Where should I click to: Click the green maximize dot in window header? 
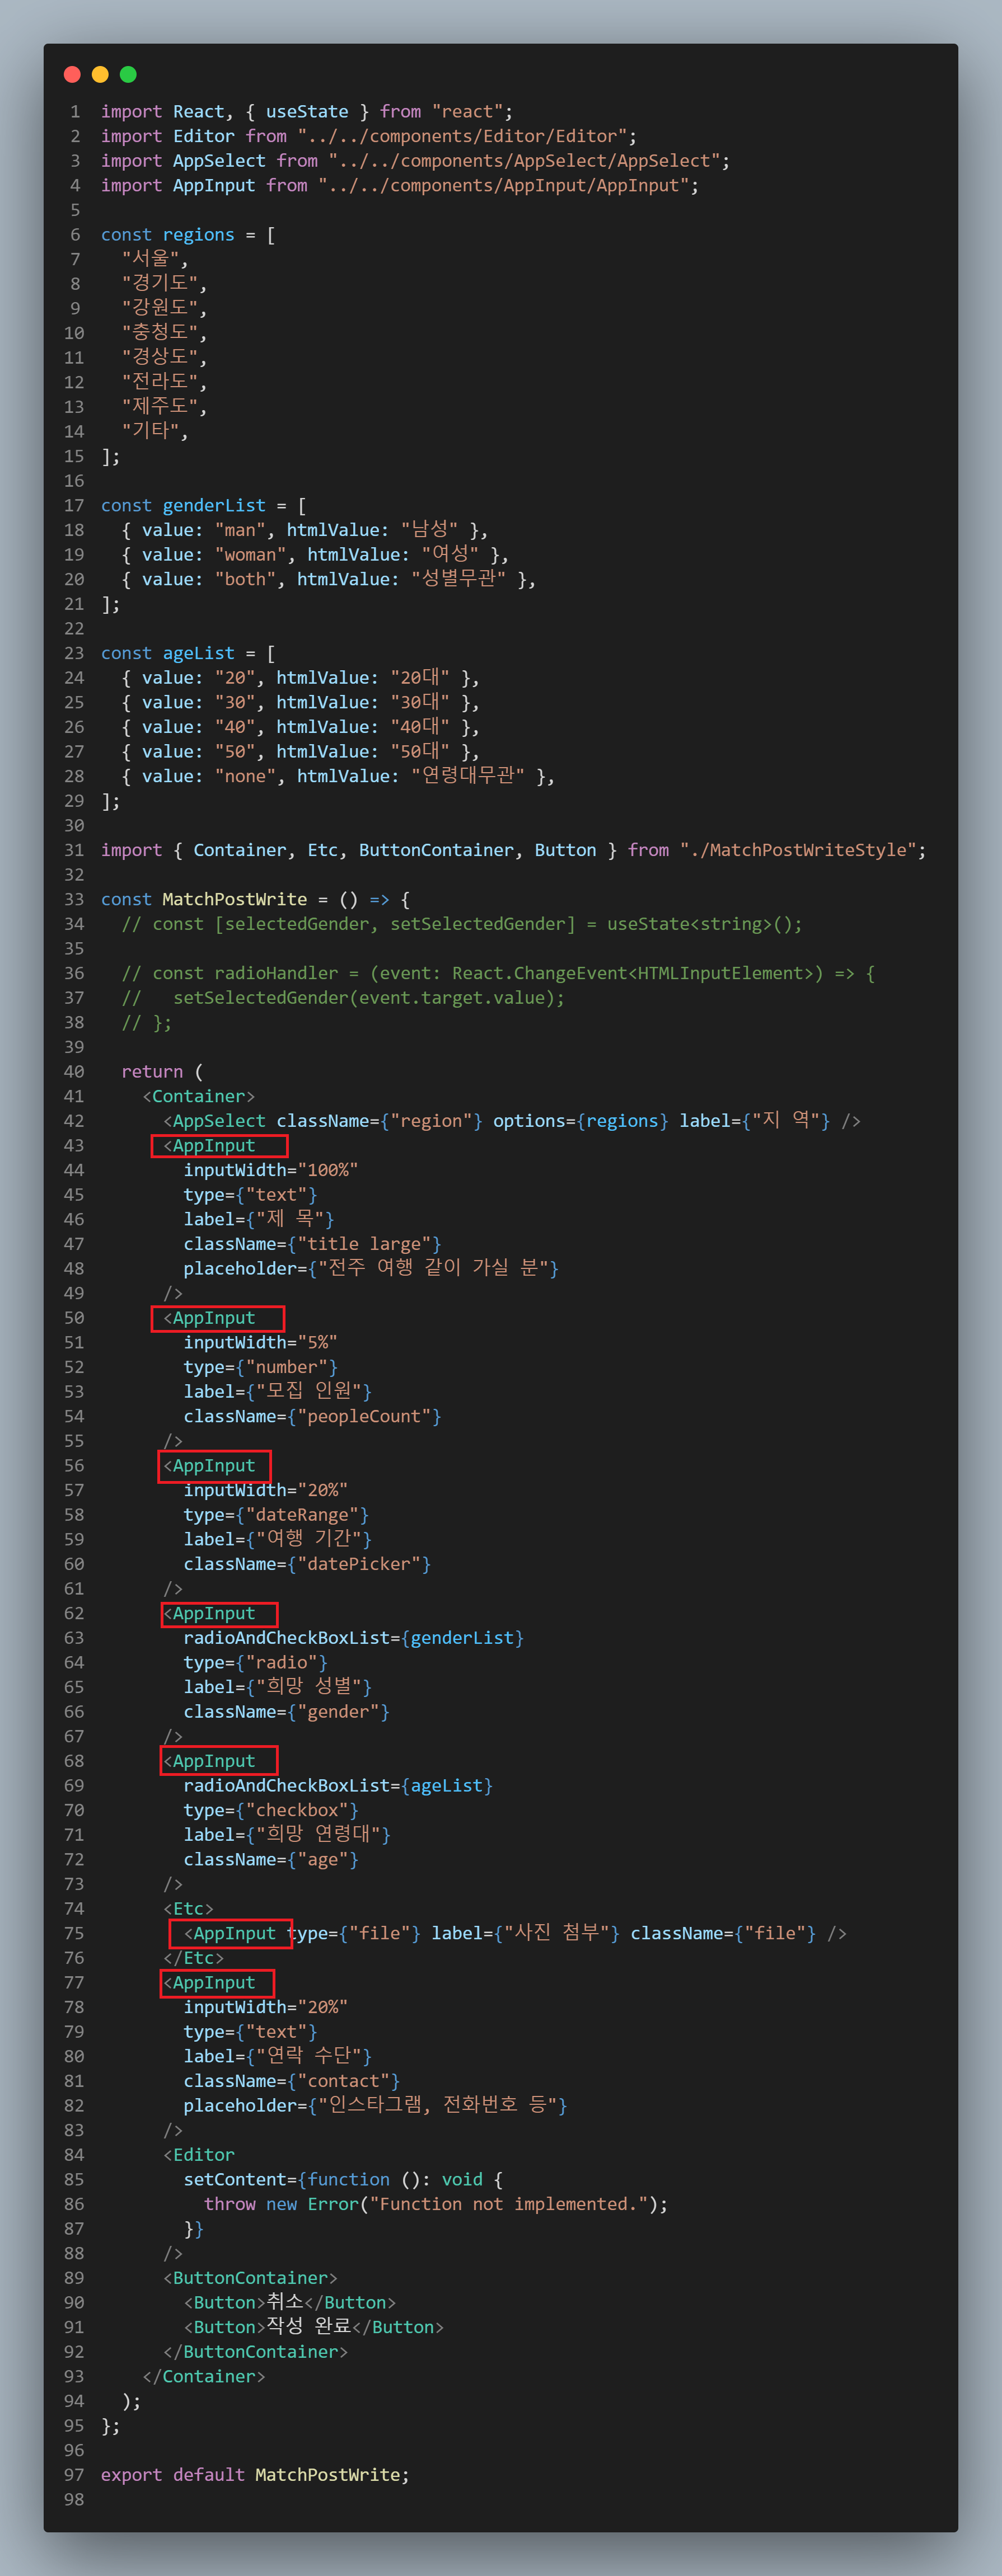click(128, 74)
